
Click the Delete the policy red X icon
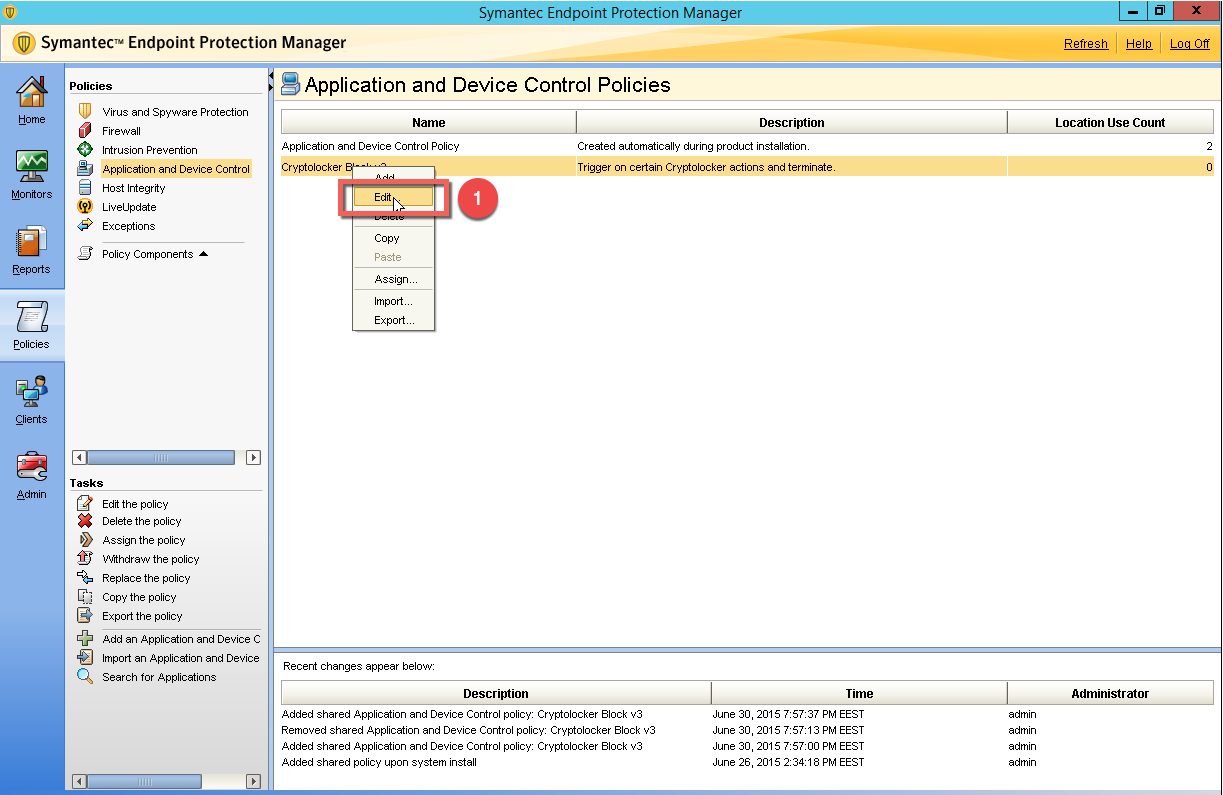(85, 521)
